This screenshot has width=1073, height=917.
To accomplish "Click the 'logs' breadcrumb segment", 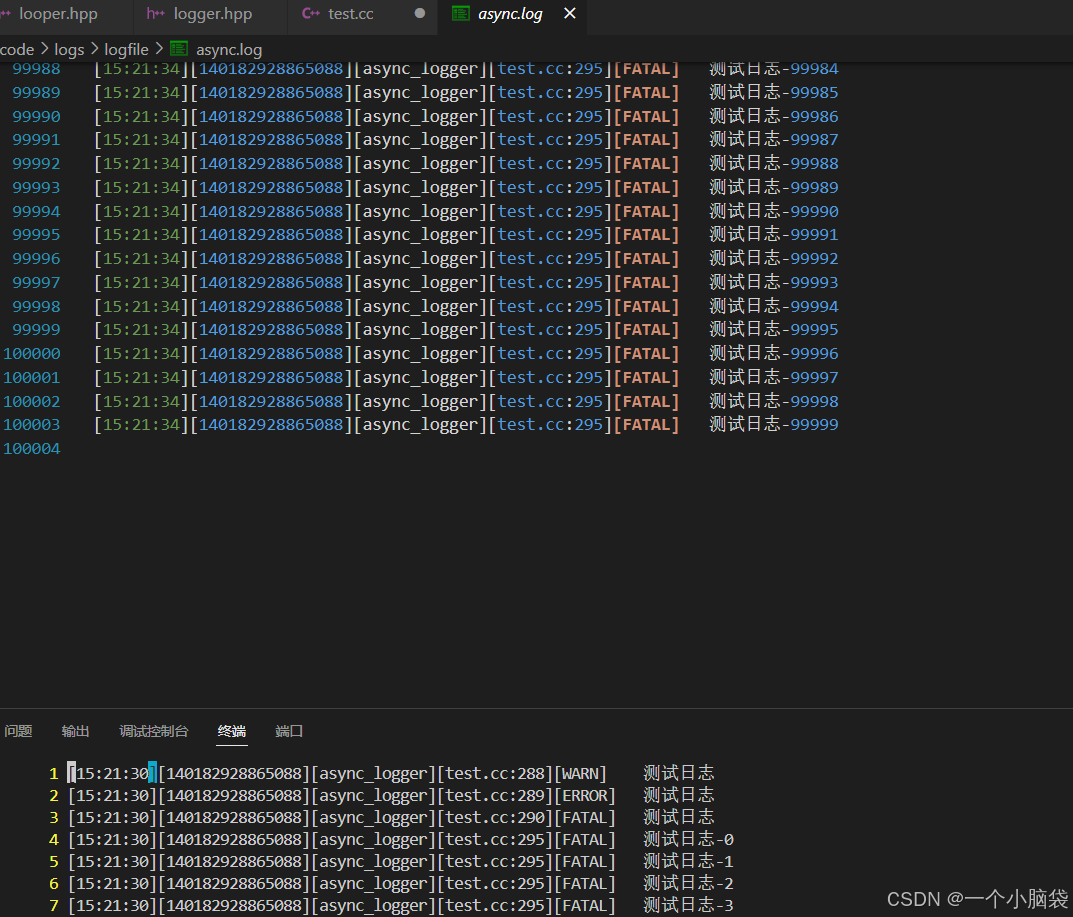I will [x=69, y=49].
